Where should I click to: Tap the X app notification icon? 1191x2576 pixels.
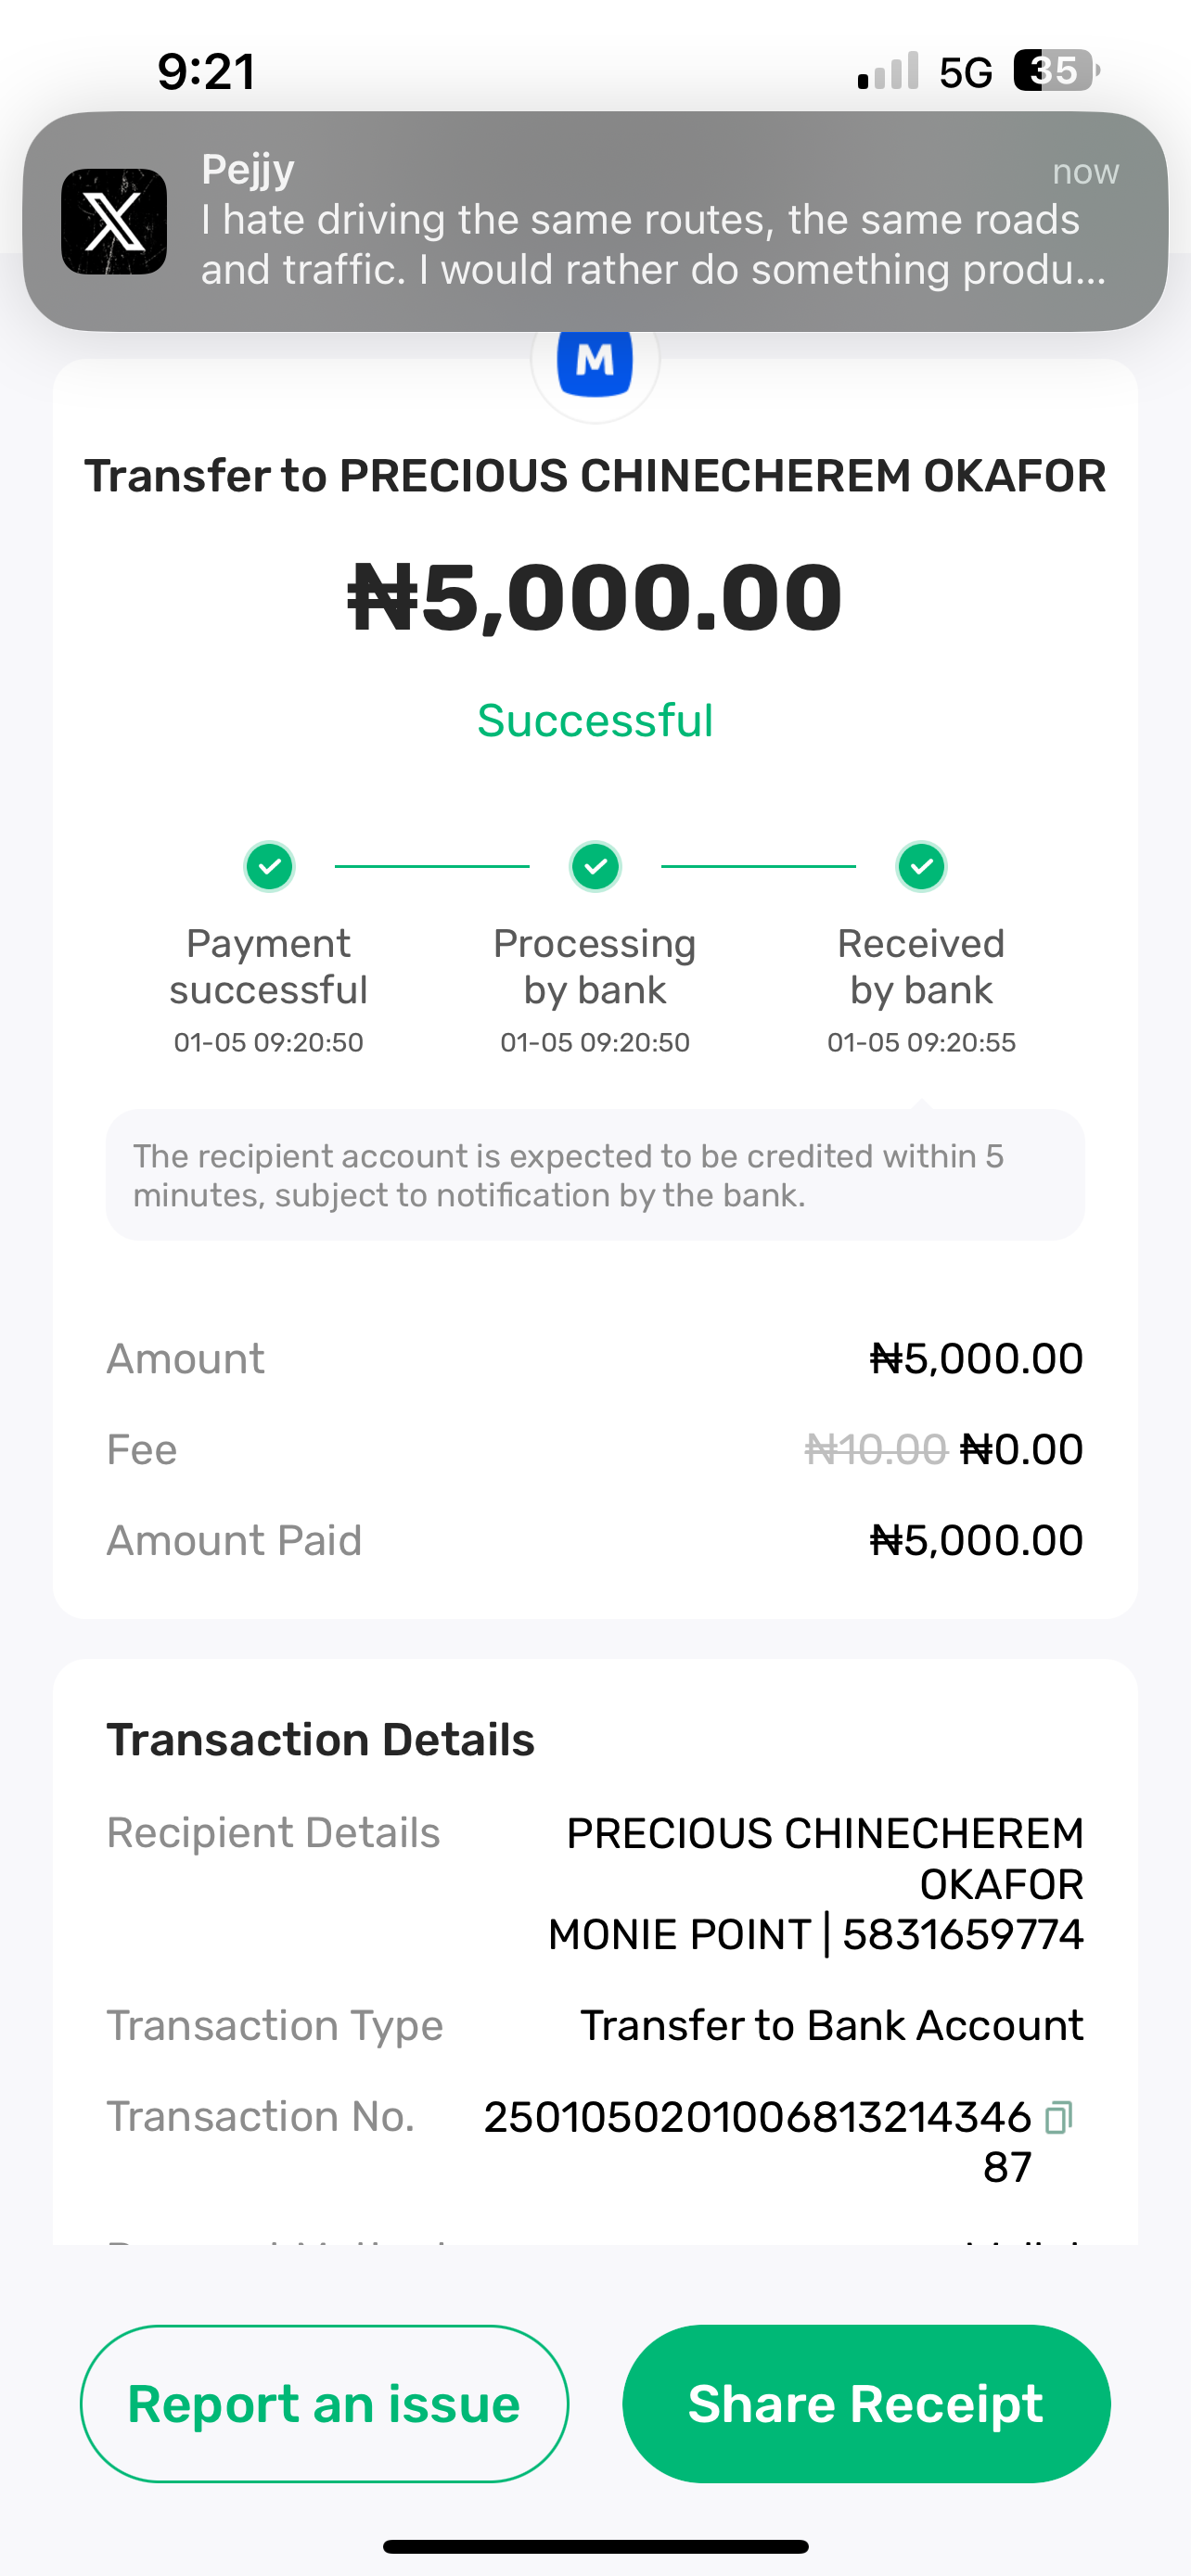coord(114,221)
